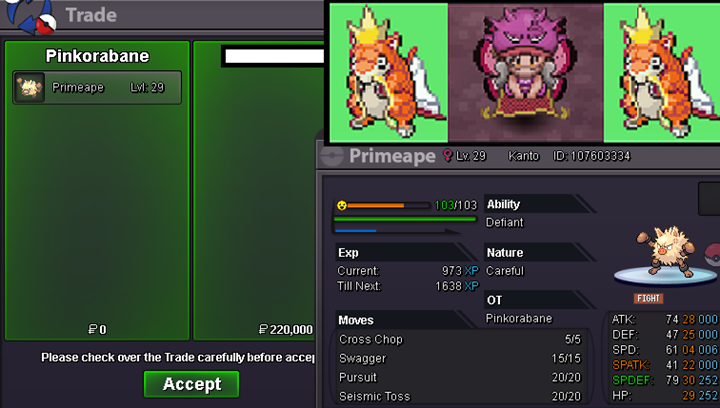The height and width of the screenshot is (408, 720).
Task: Click the 220,000 money amount in the trade
Action: point(286,330)
